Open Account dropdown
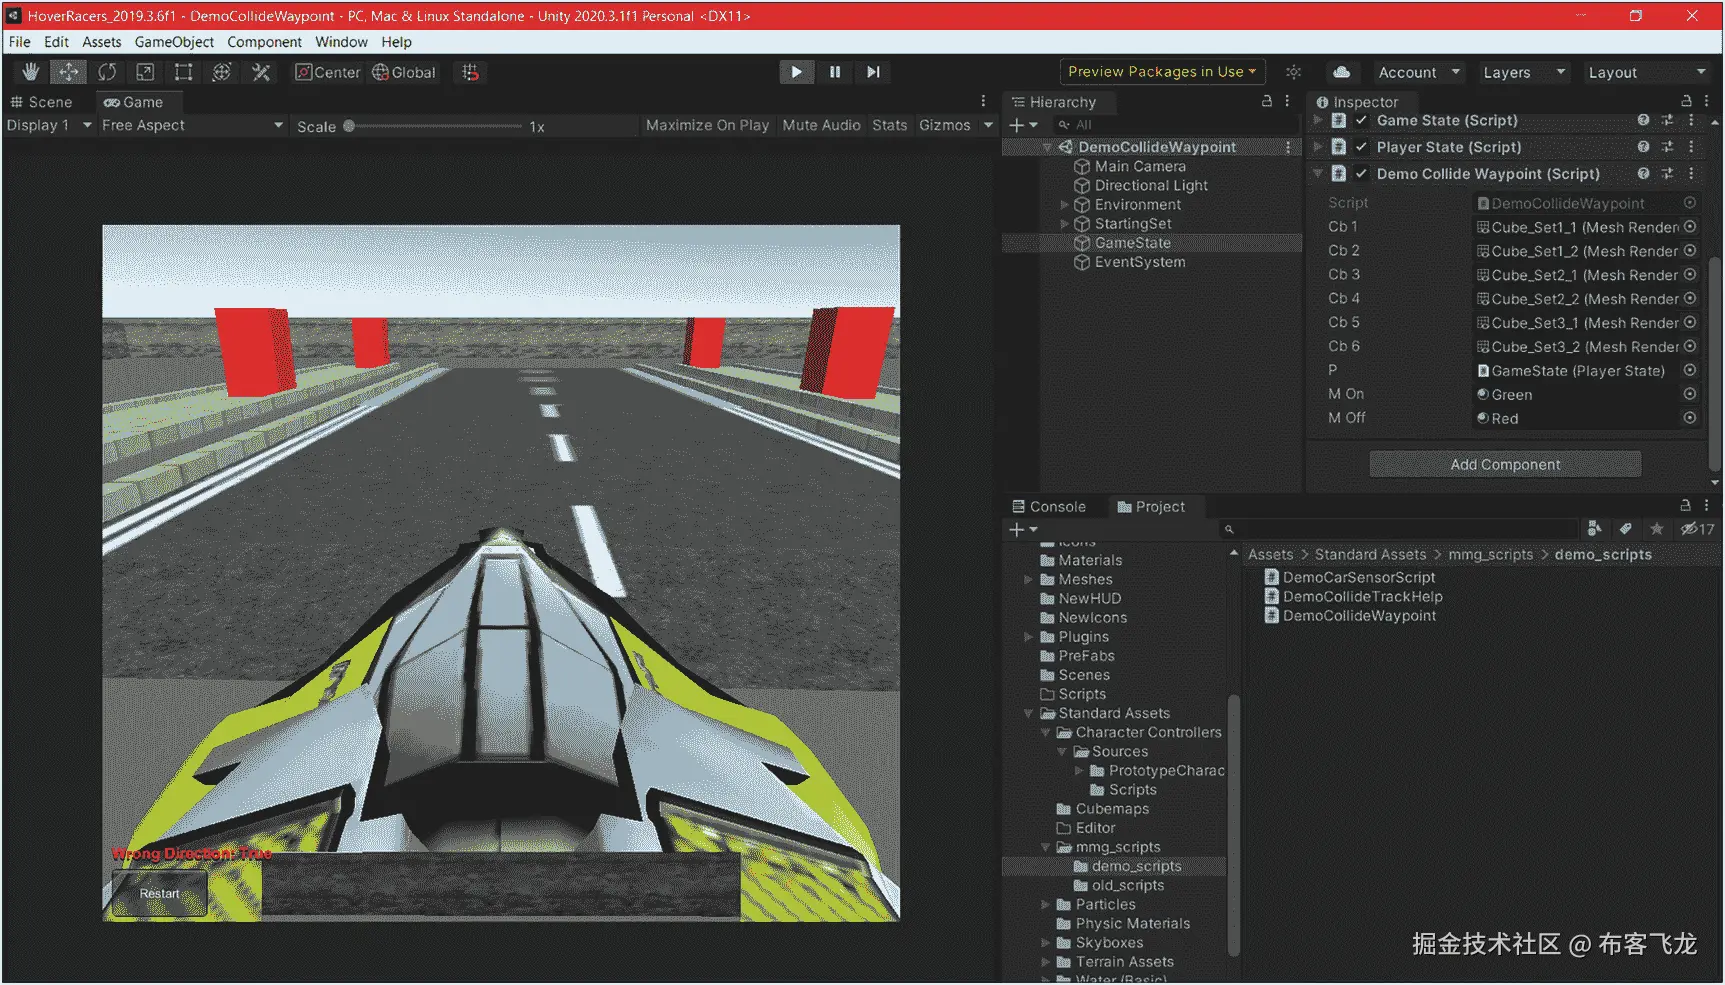 tap(1419, 72)
